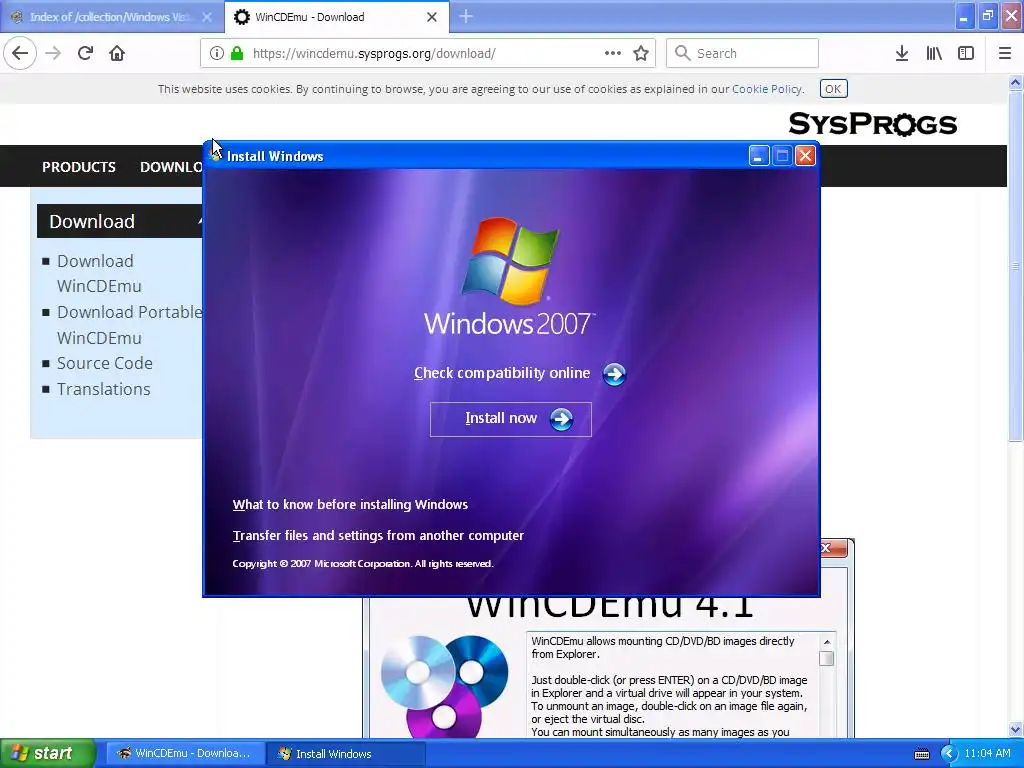This screenshot has height=768, width=1024.
Task: Open What to know before installing Windows
Action: (x=350, y=504)
